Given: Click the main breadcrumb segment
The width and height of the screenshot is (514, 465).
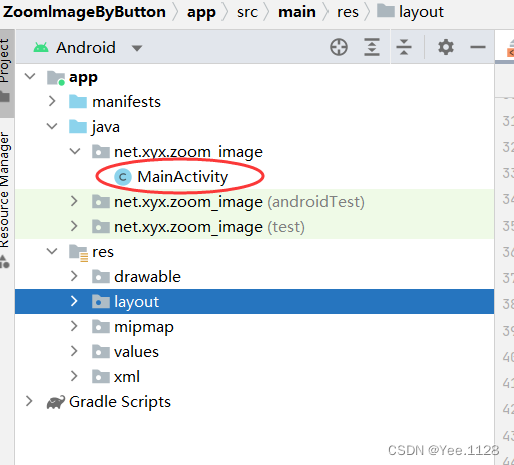Looking at the screenshot, I should click(x=297, y=12).
